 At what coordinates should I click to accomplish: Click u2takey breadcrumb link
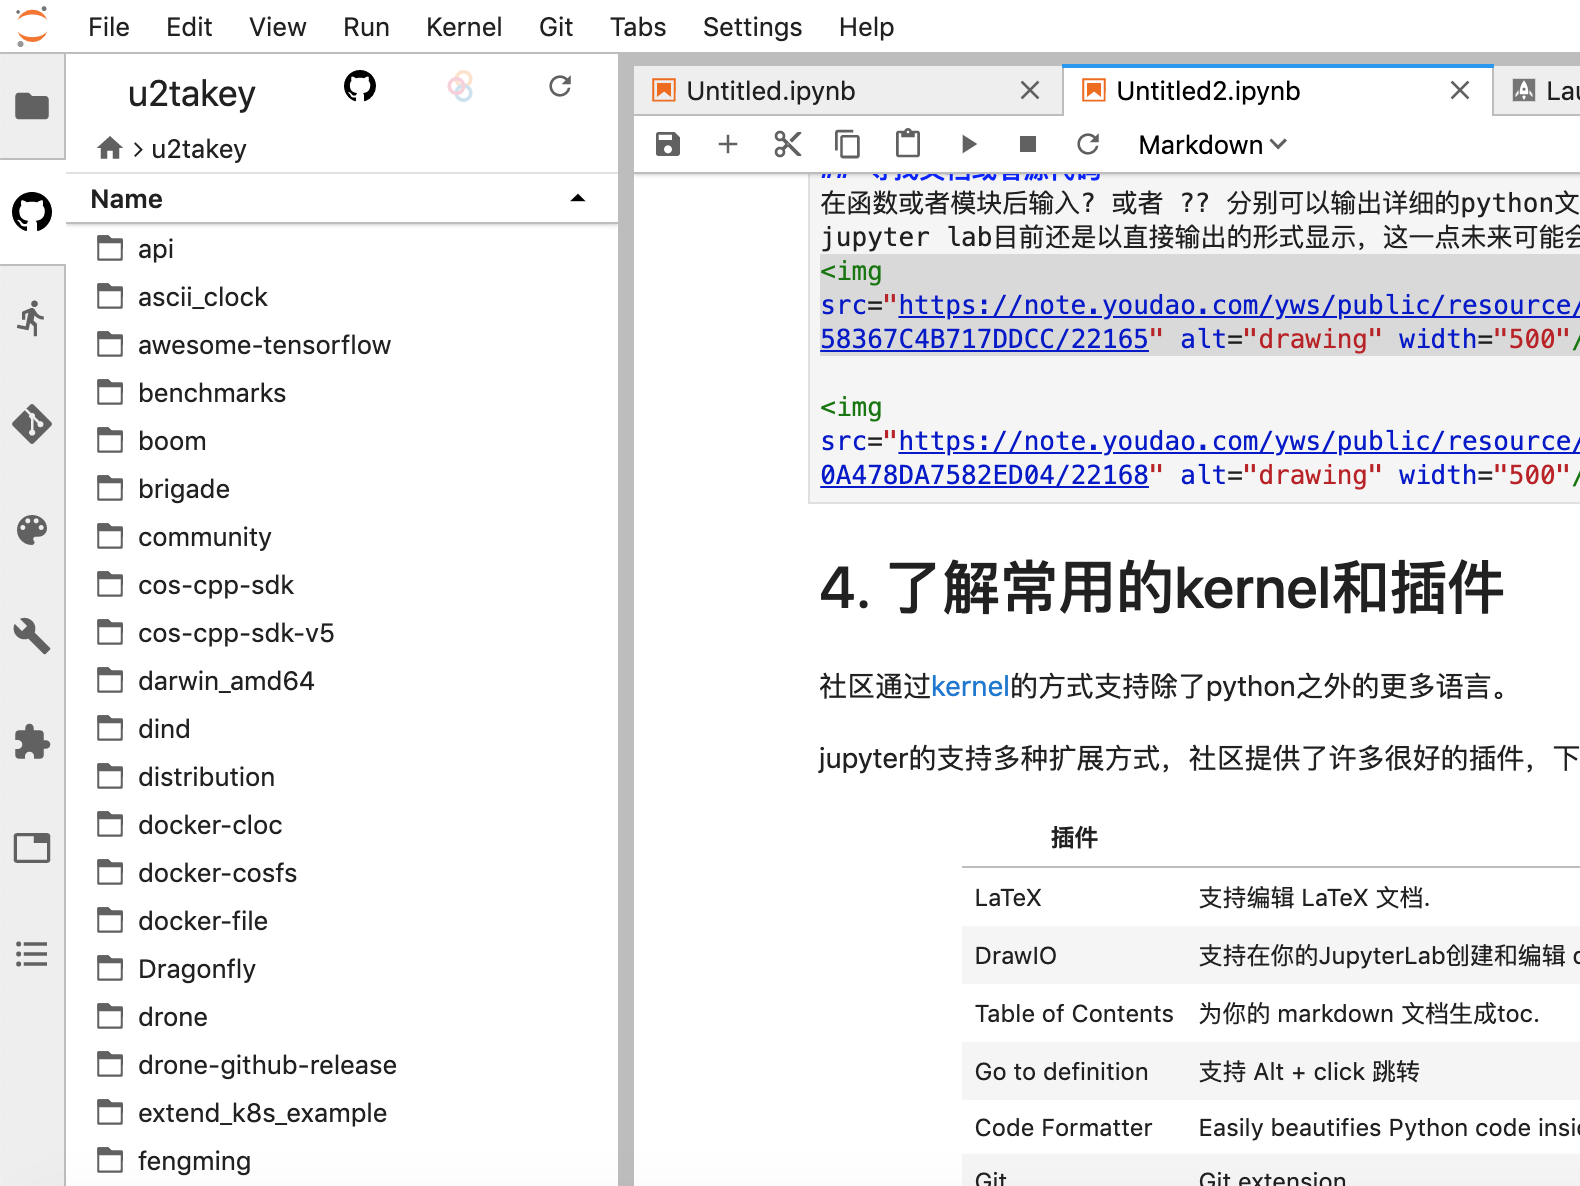199,149
